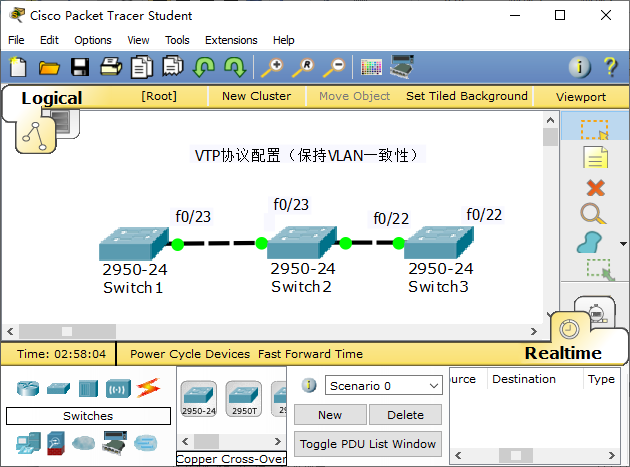Image resolution: width=630 pixels, height=467 pixels.
Task: Open the File menu
Action: pos(16,40)
